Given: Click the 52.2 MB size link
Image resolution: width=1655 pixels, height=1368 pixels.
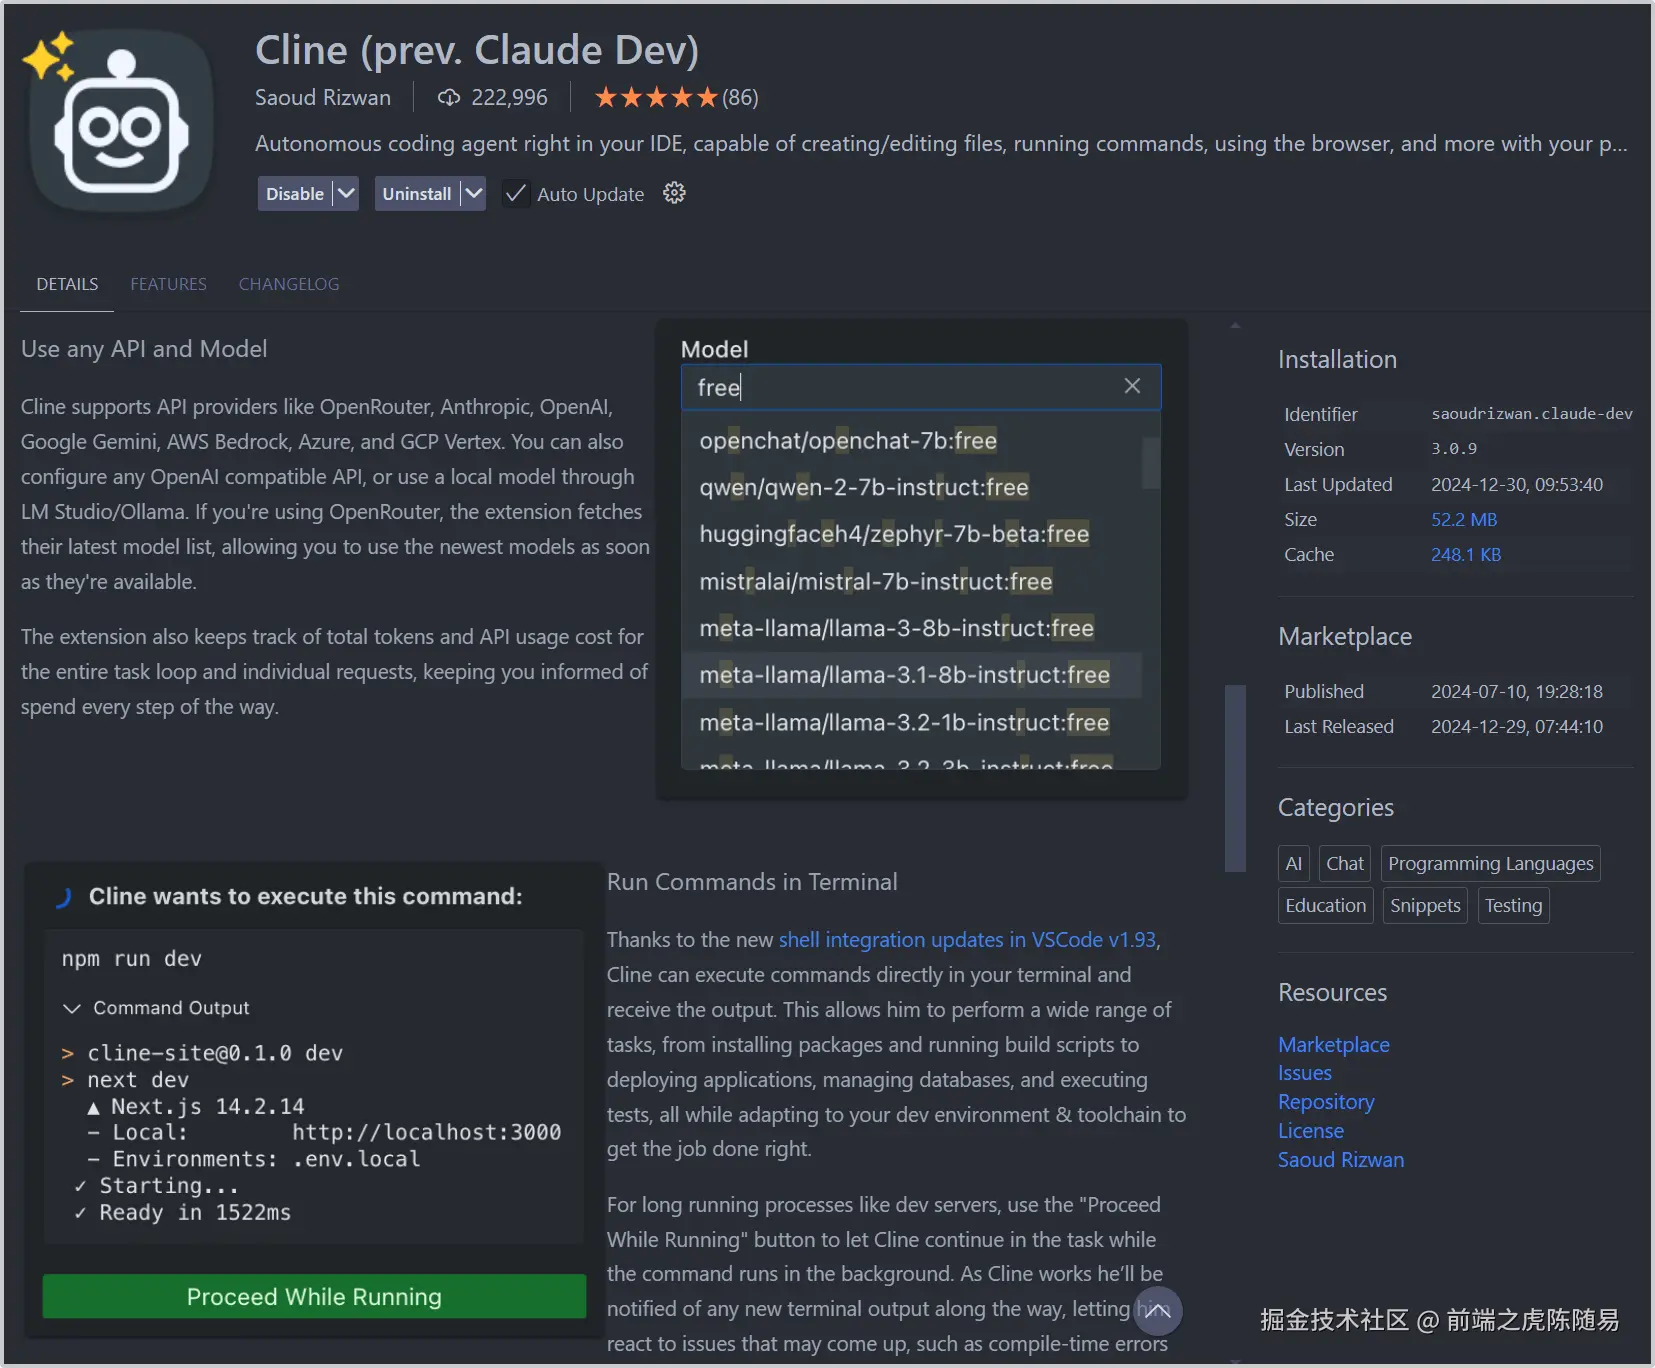Looking at the screenshot, I should (x=1464, y=519).
